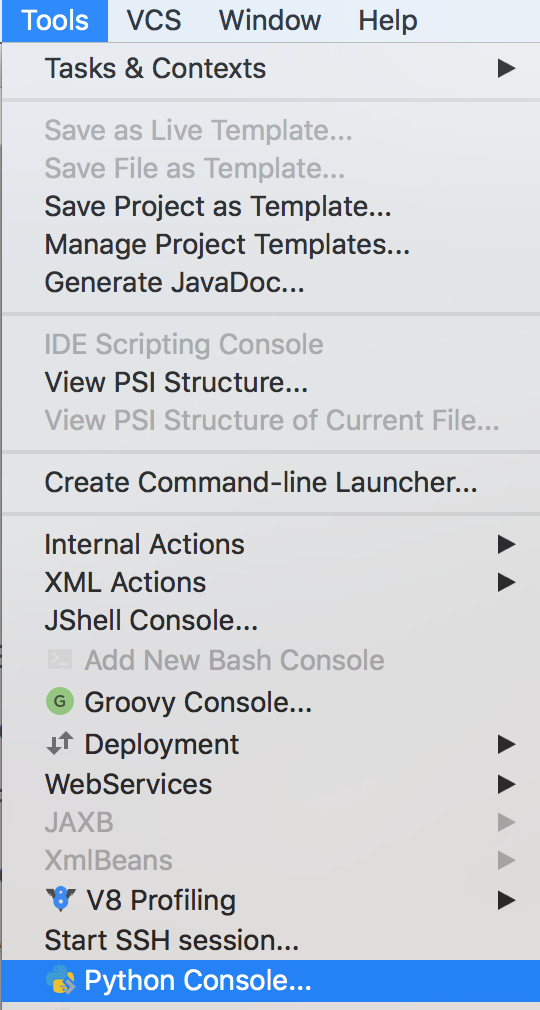Click the greyed XmlBeans entry
540x1010 pixels.
(x=108, y=860)
